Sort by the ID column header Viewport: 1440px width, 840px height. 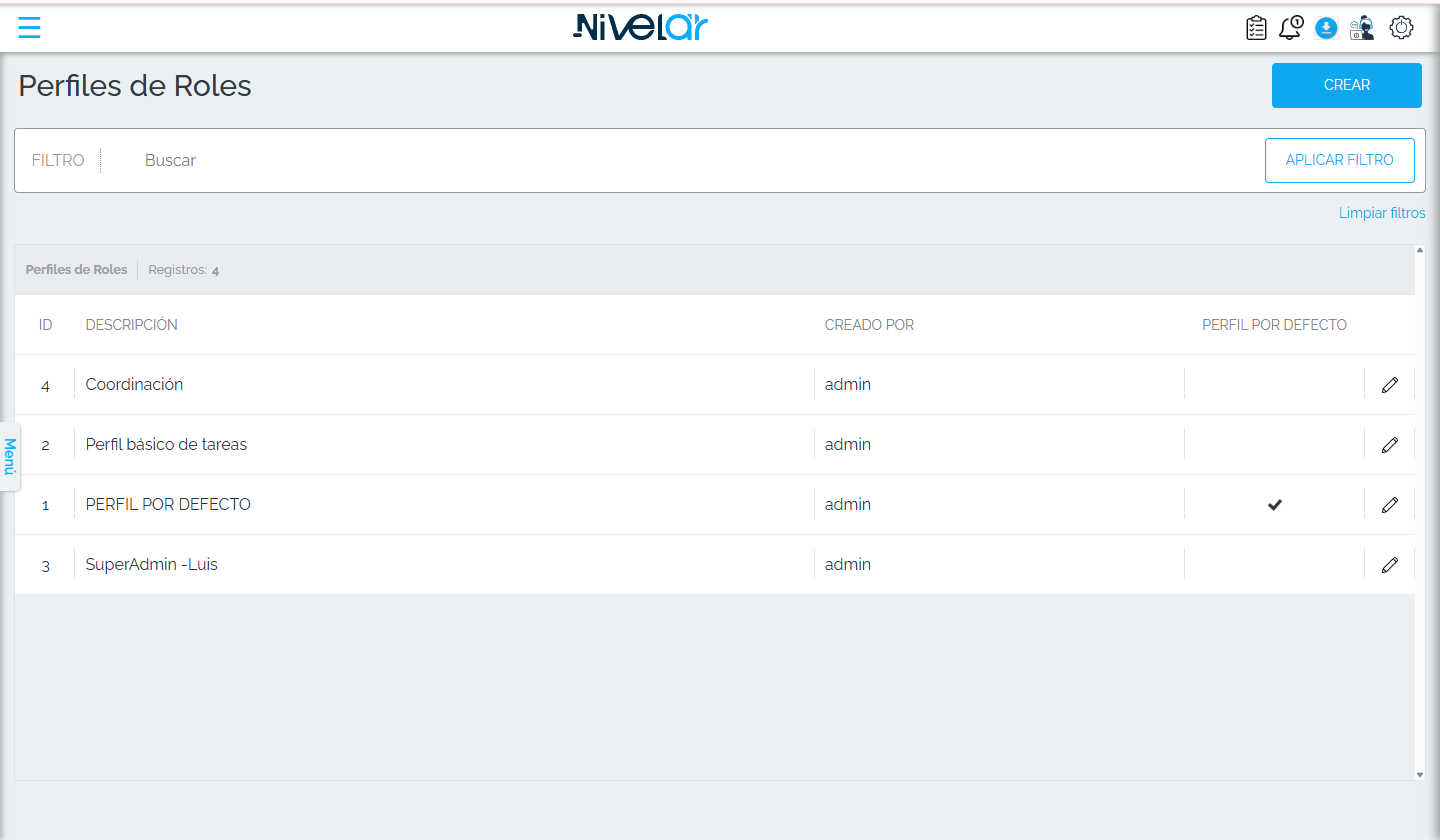(x=45, y=325)
